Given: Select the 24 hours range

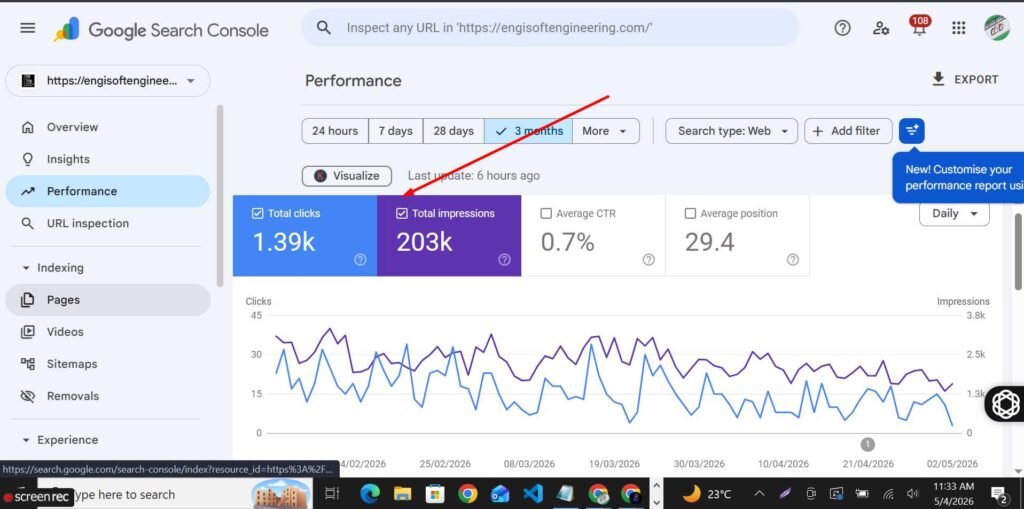Looking at the screenshot, I should point(335,131).
